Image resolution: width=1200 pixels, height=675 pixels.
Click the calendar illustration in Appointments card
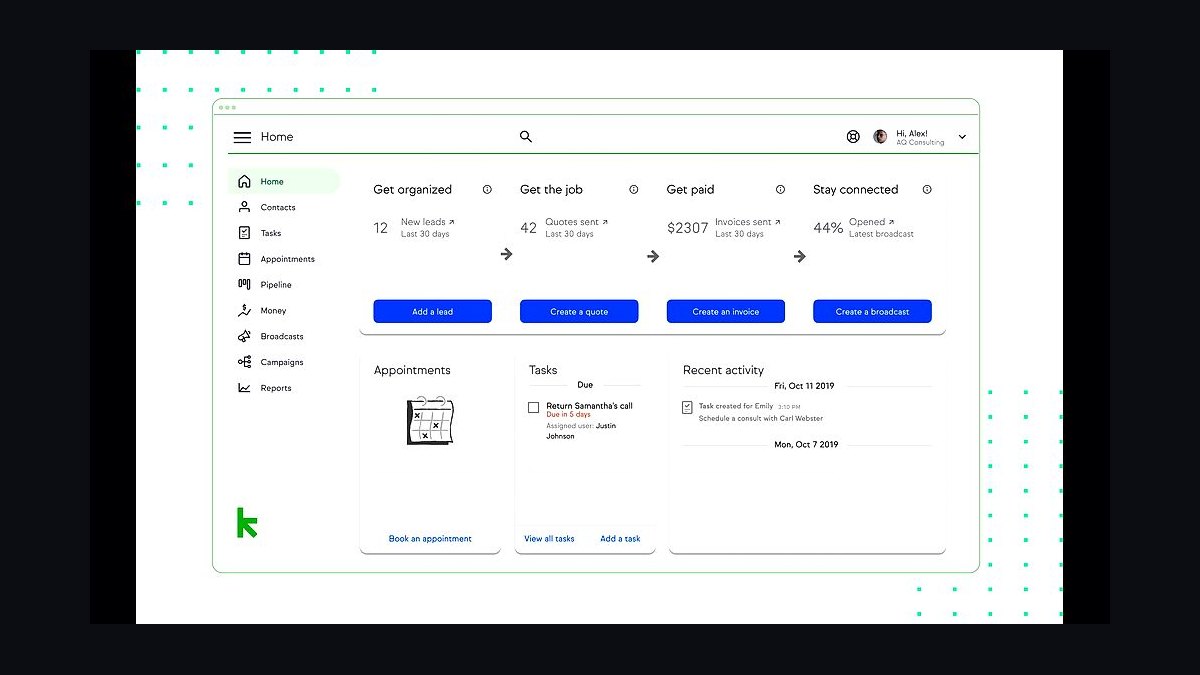[431, 421]
